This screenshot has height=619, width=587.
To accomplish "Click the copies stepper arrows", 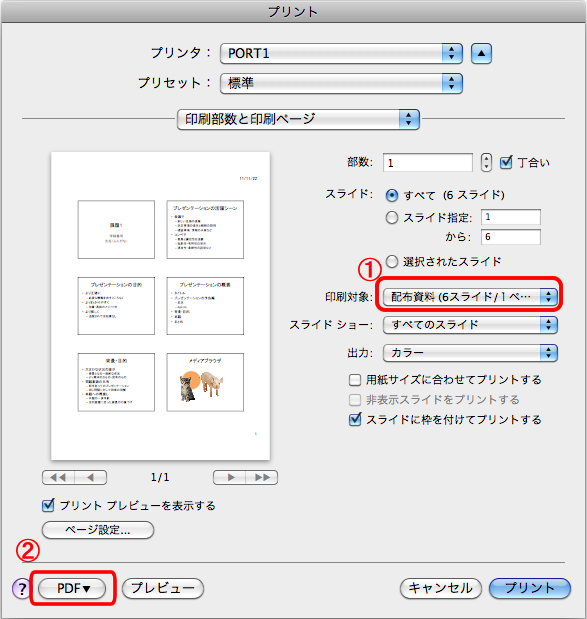I will (486, 162).
